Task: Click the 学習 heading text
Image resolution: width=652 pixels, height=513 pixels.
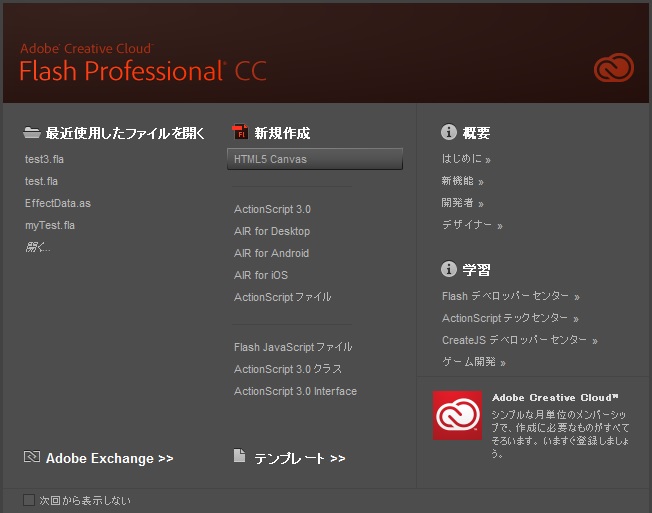Action: 477,270
